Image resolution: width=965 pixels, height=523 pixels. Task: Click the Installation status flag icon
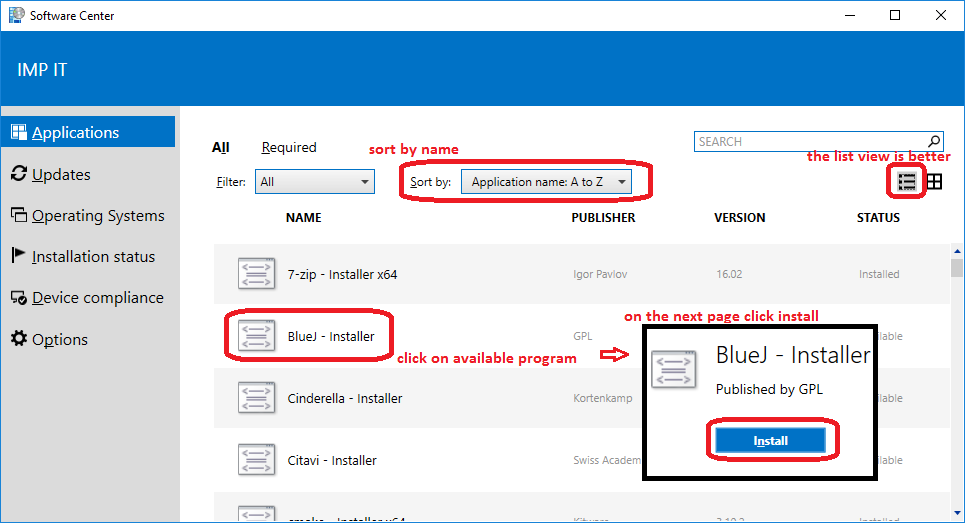tap(18, 255)
